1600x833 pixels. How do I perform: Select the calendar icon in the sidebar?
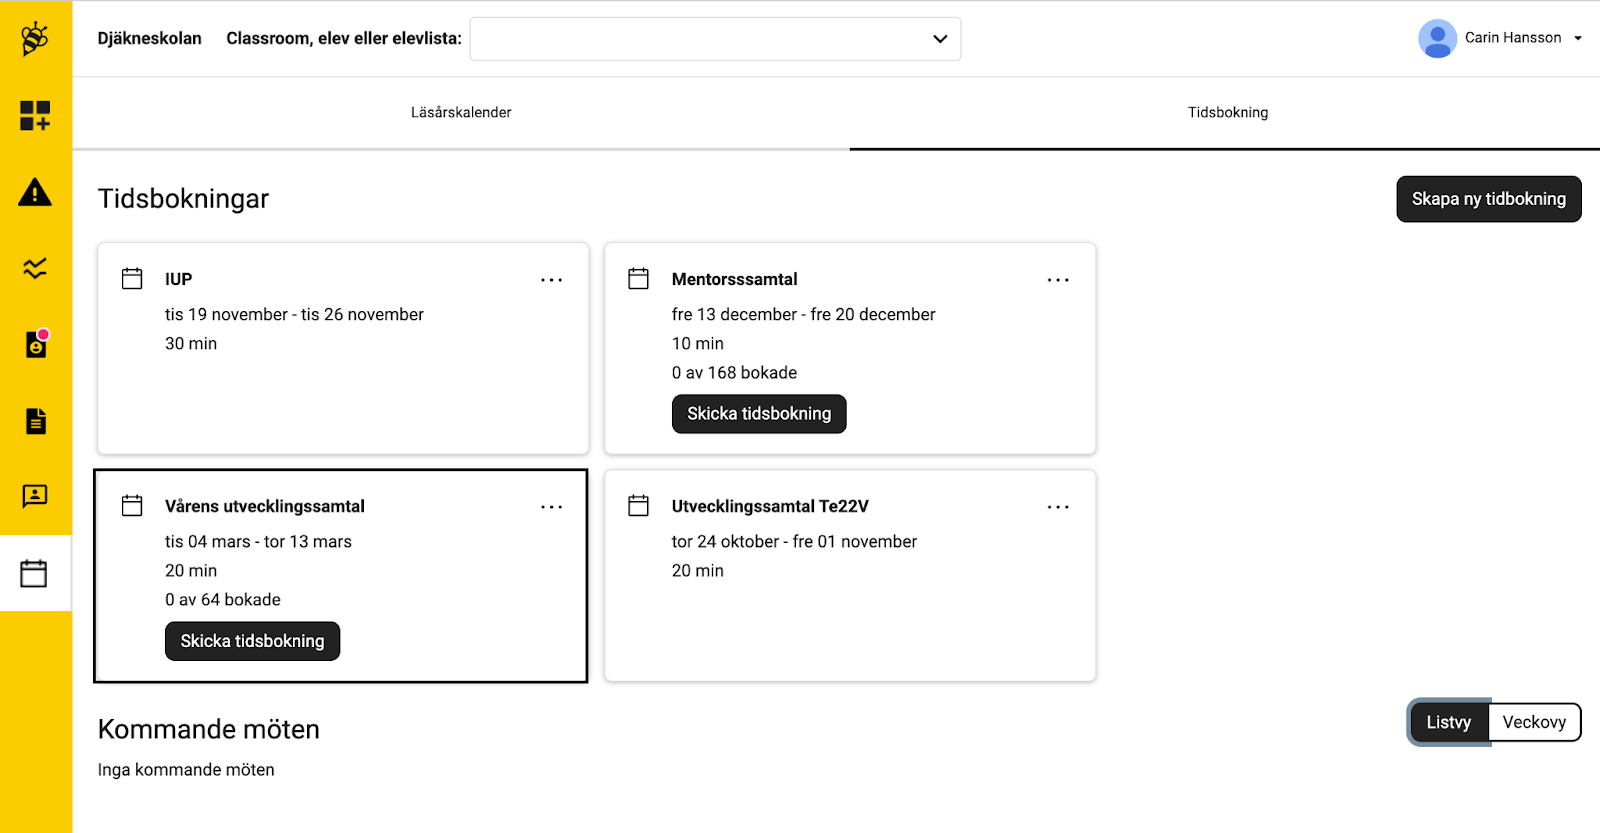point(34,573)
